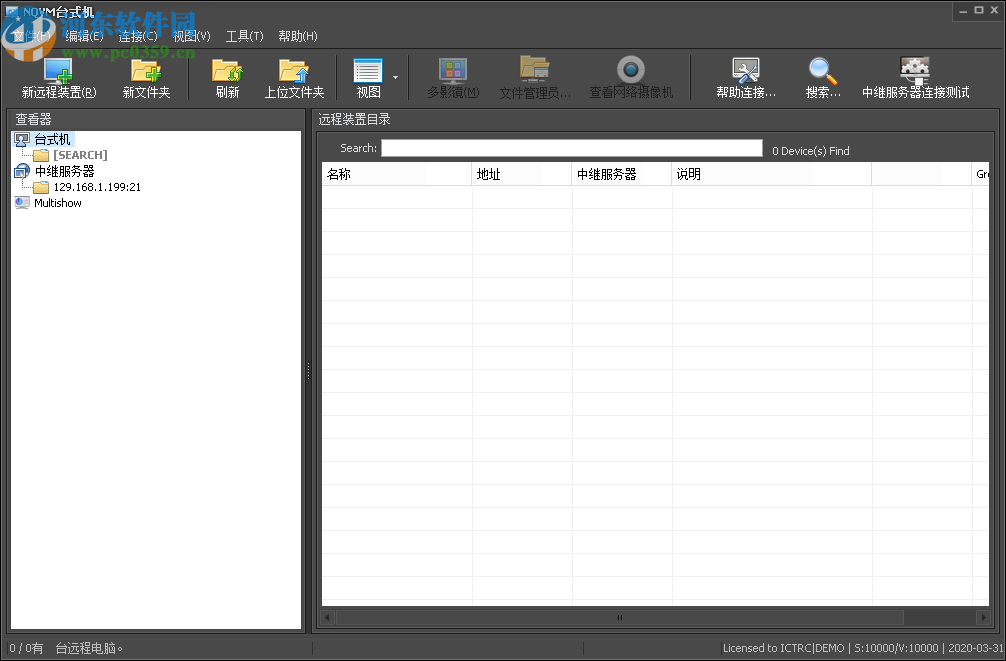Click the 129.168.1.199:21 folder icon
1006x661 pixels.
41,187
